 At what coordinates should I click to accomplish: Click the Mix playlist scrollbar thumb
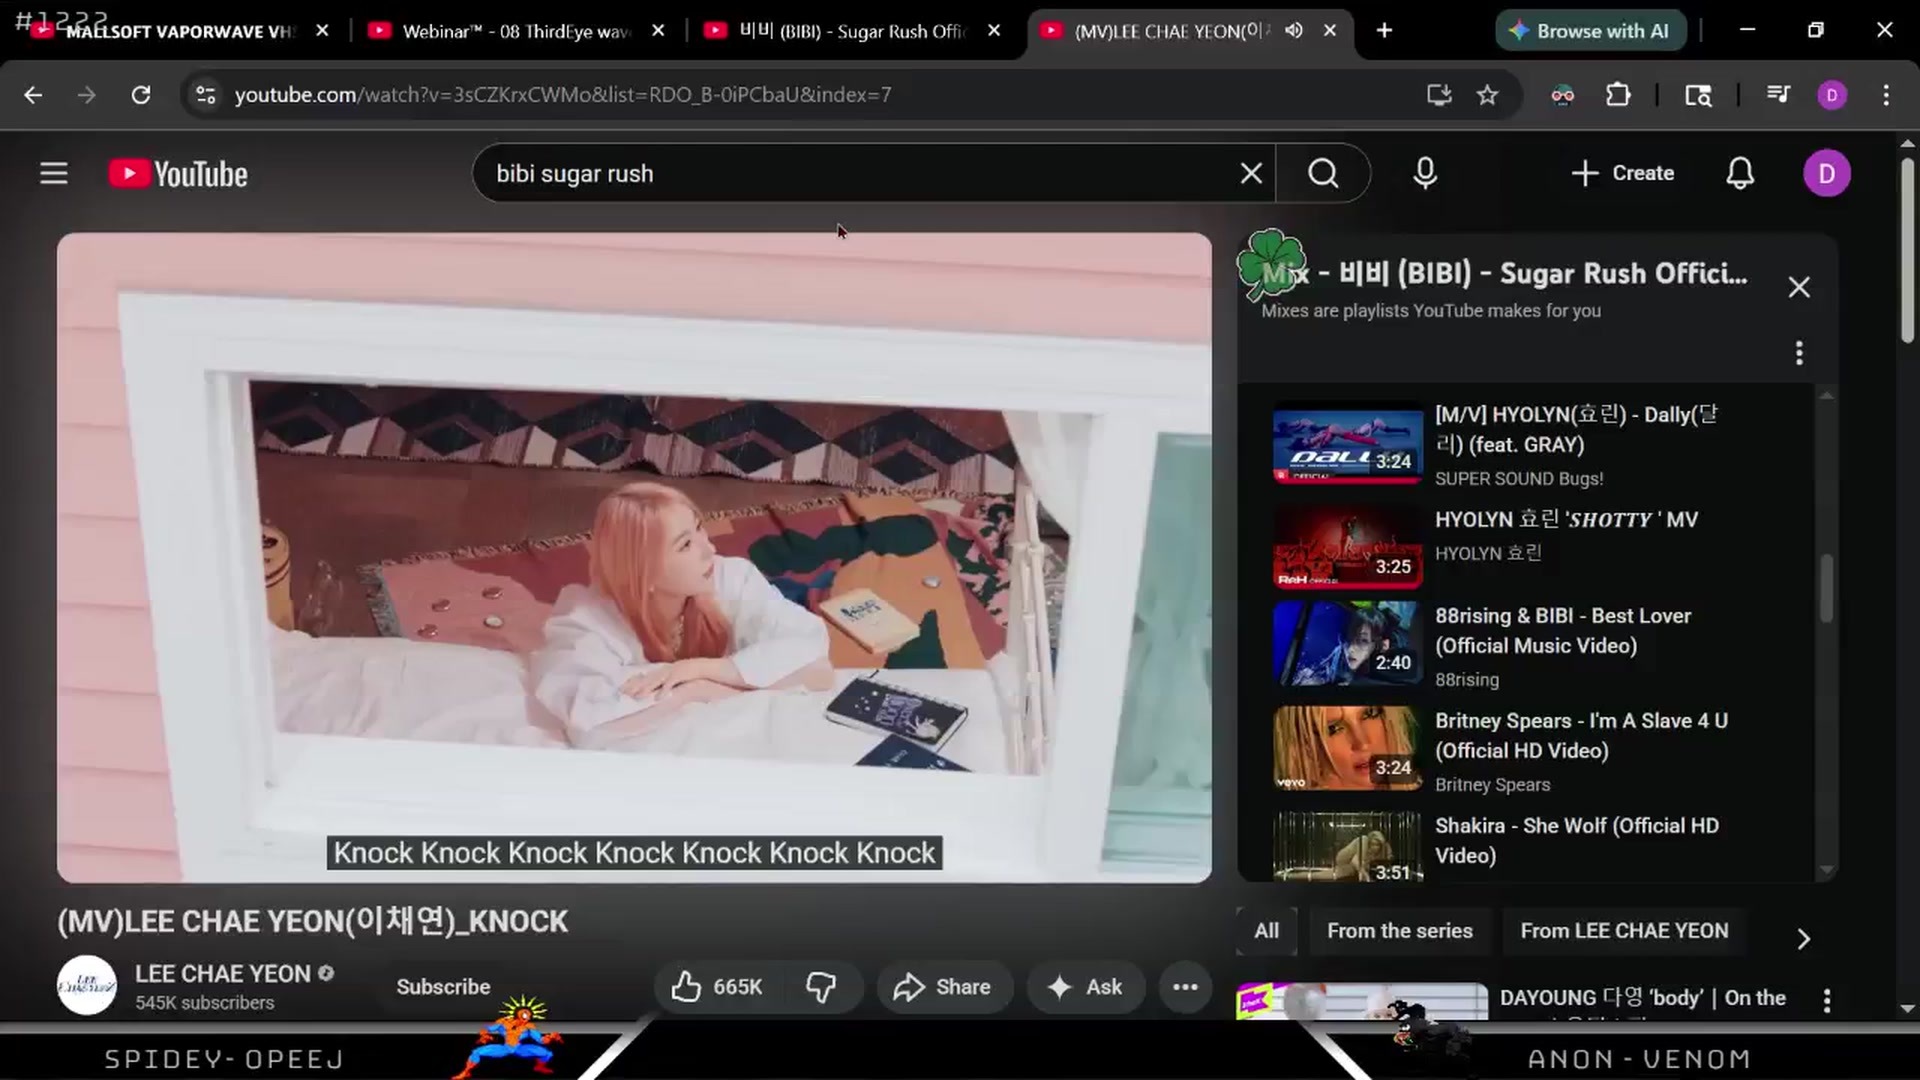click(1826, 588)
